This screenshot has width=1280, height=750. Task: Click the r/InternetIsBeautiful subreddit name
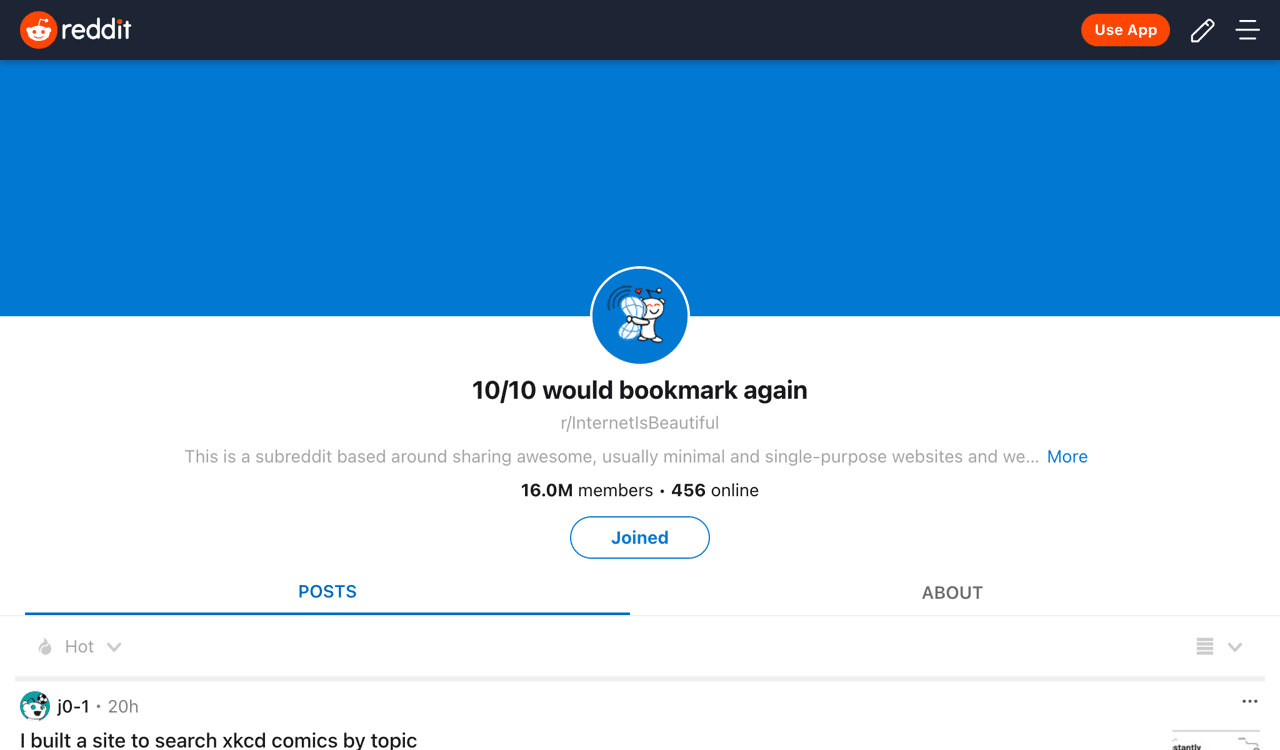(x=640, y=423)
